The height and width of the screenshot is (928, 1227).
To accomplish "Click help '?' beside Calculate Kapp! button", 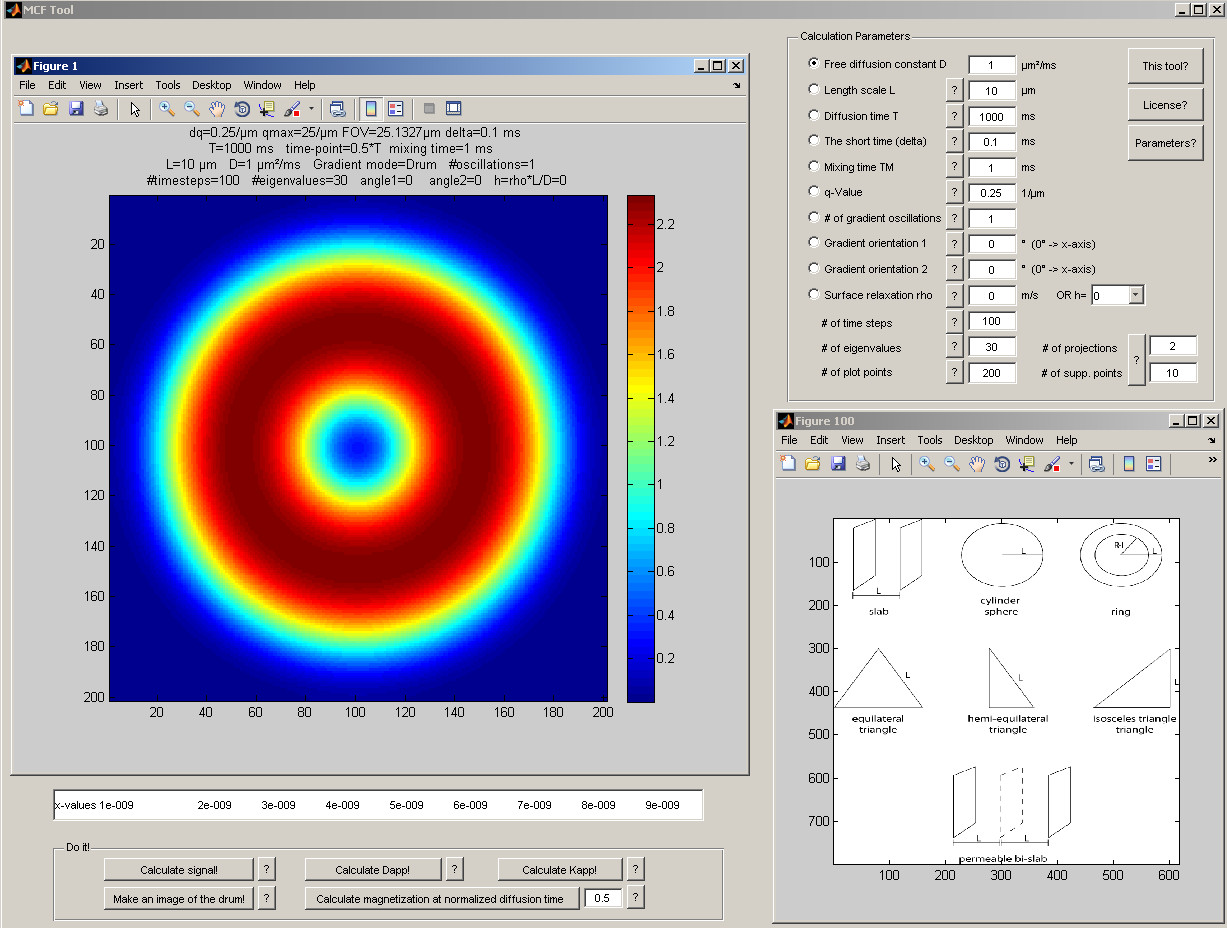I will (636, 869).
